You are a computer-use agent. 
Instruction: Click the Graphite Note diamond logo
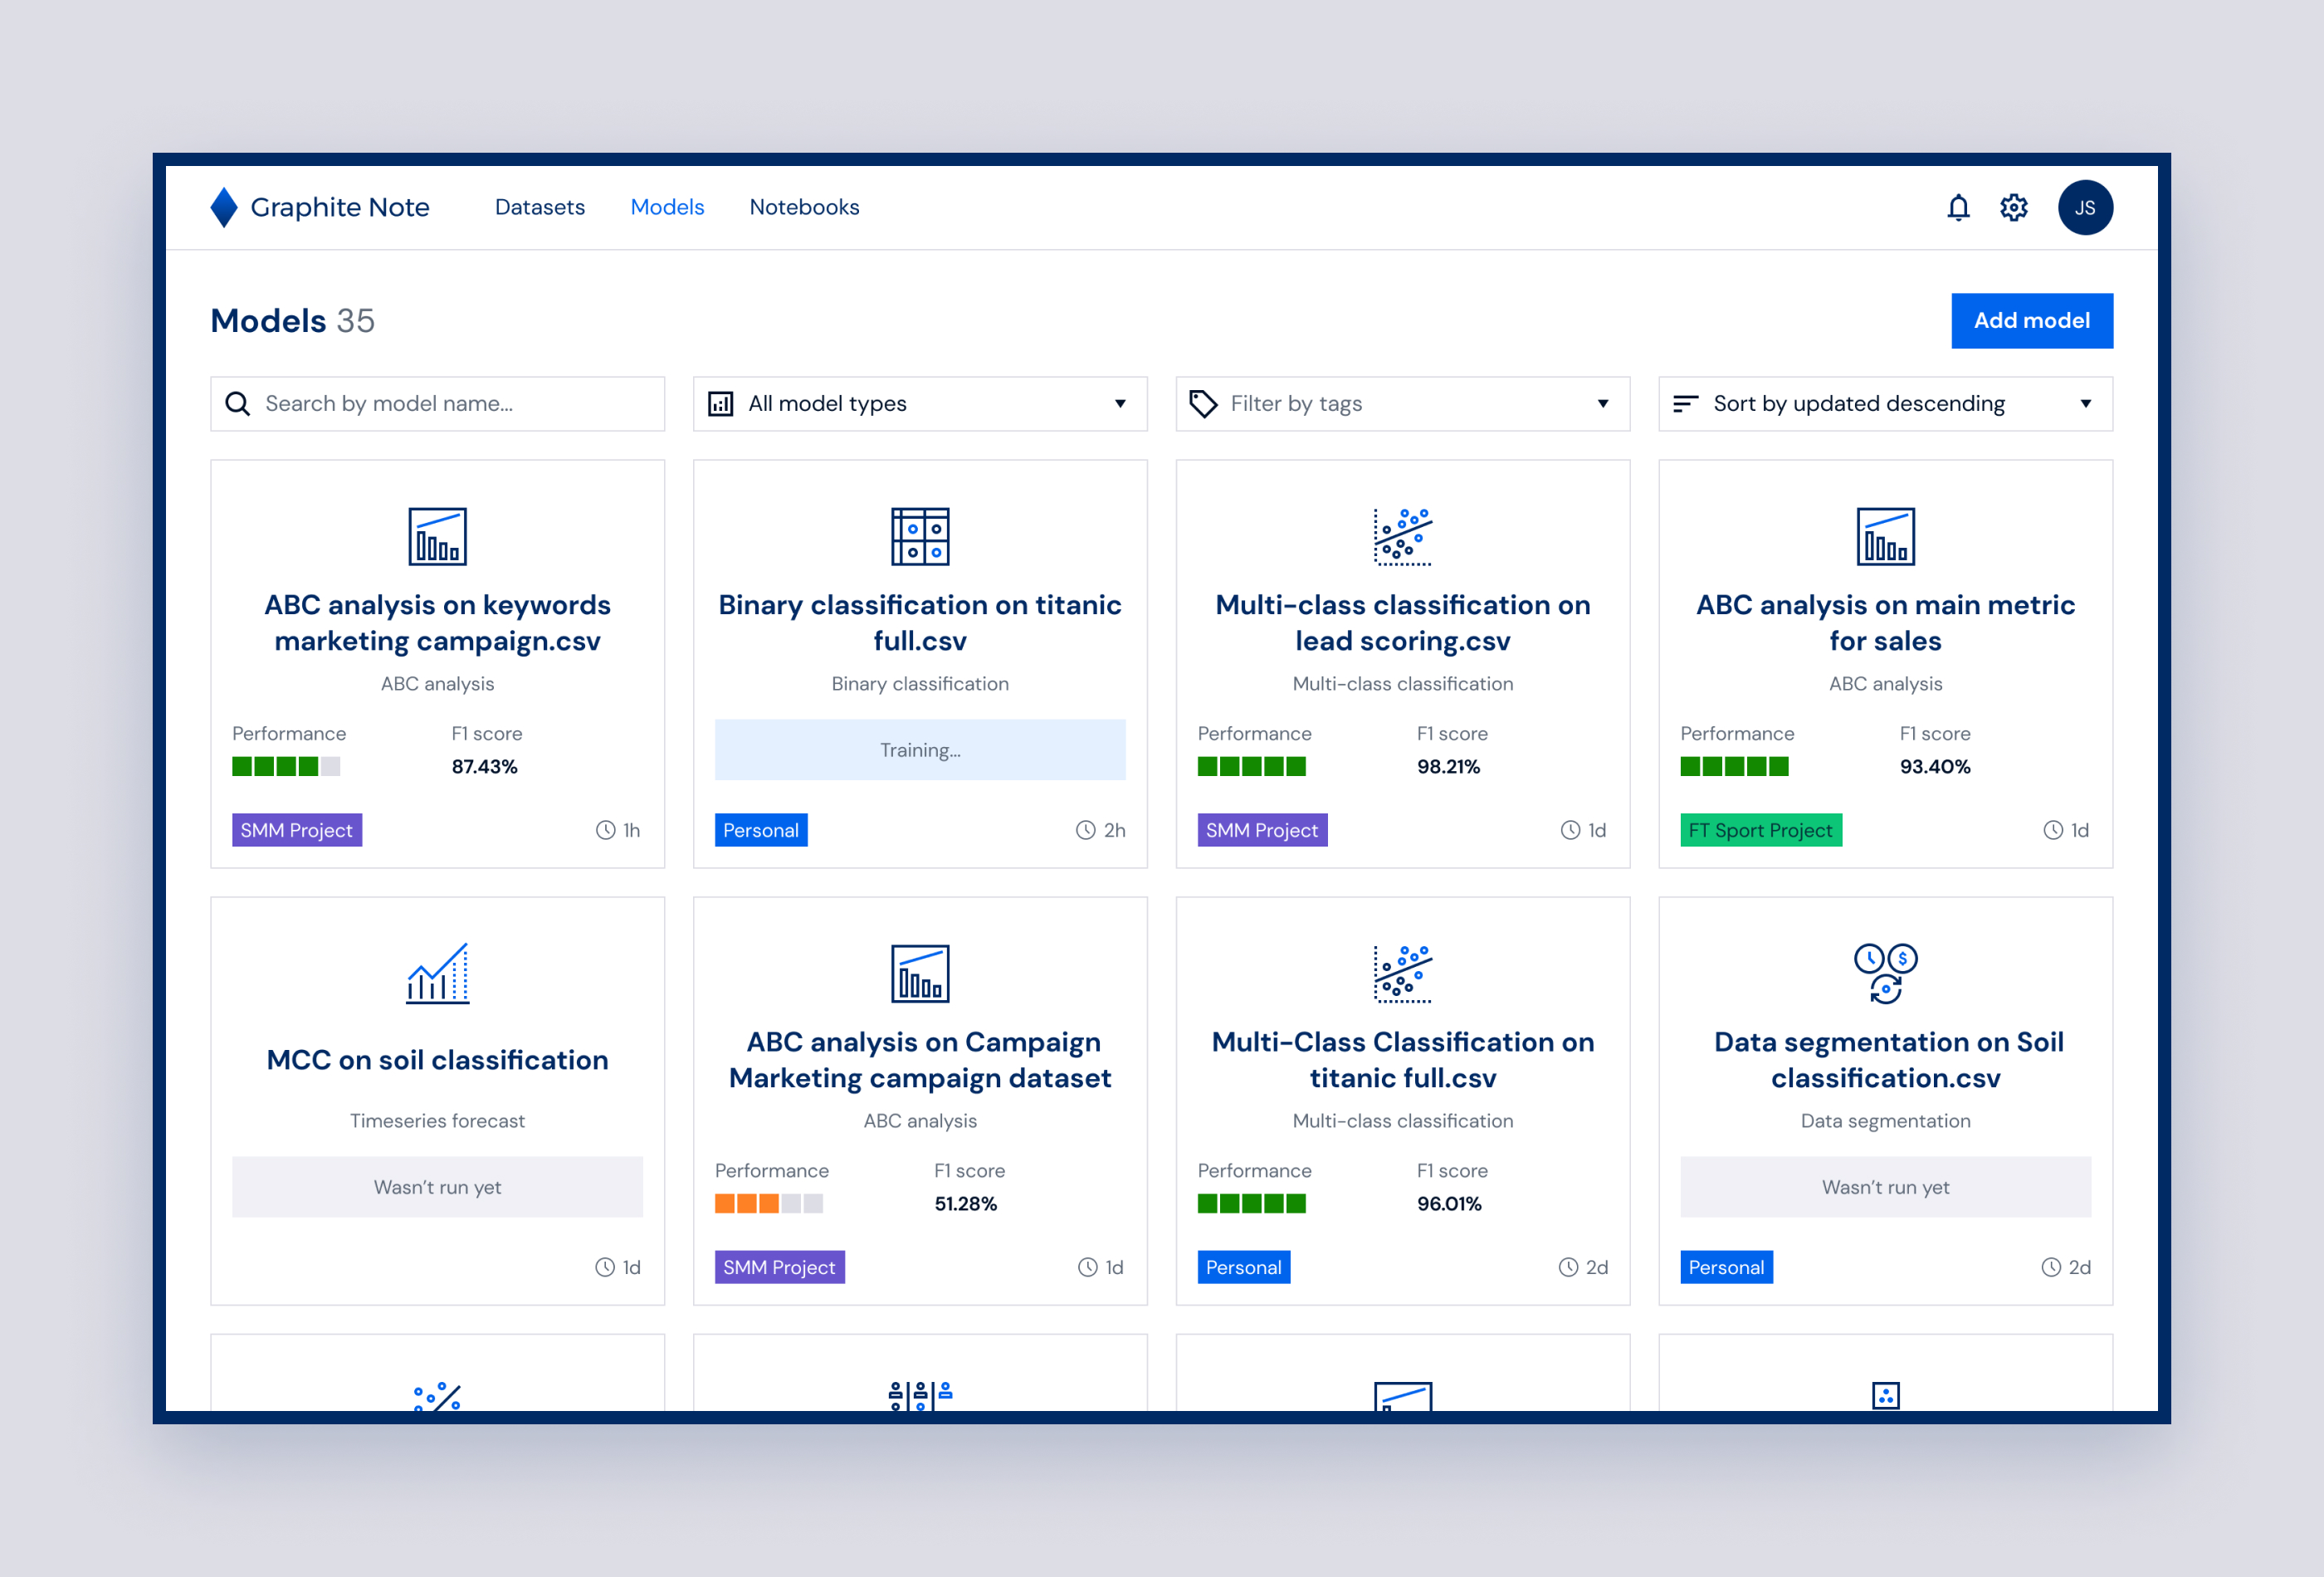pyautogui.click(x=224, y=207)
